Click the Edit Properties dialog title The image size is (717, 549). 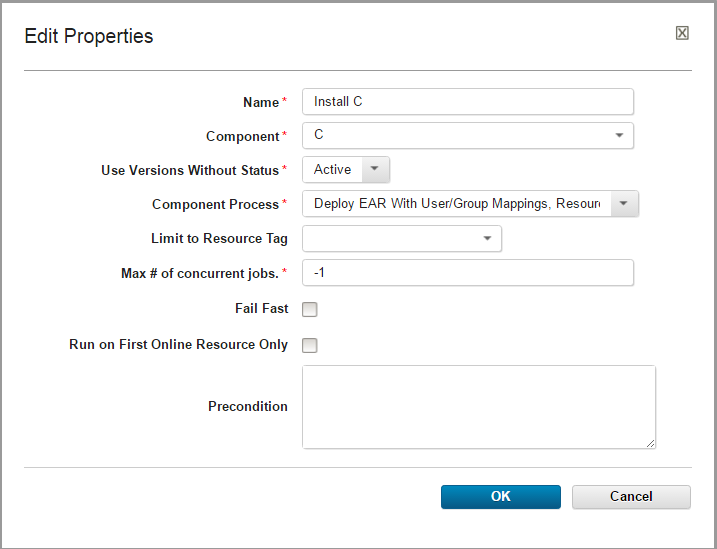(x=89, y=36)
